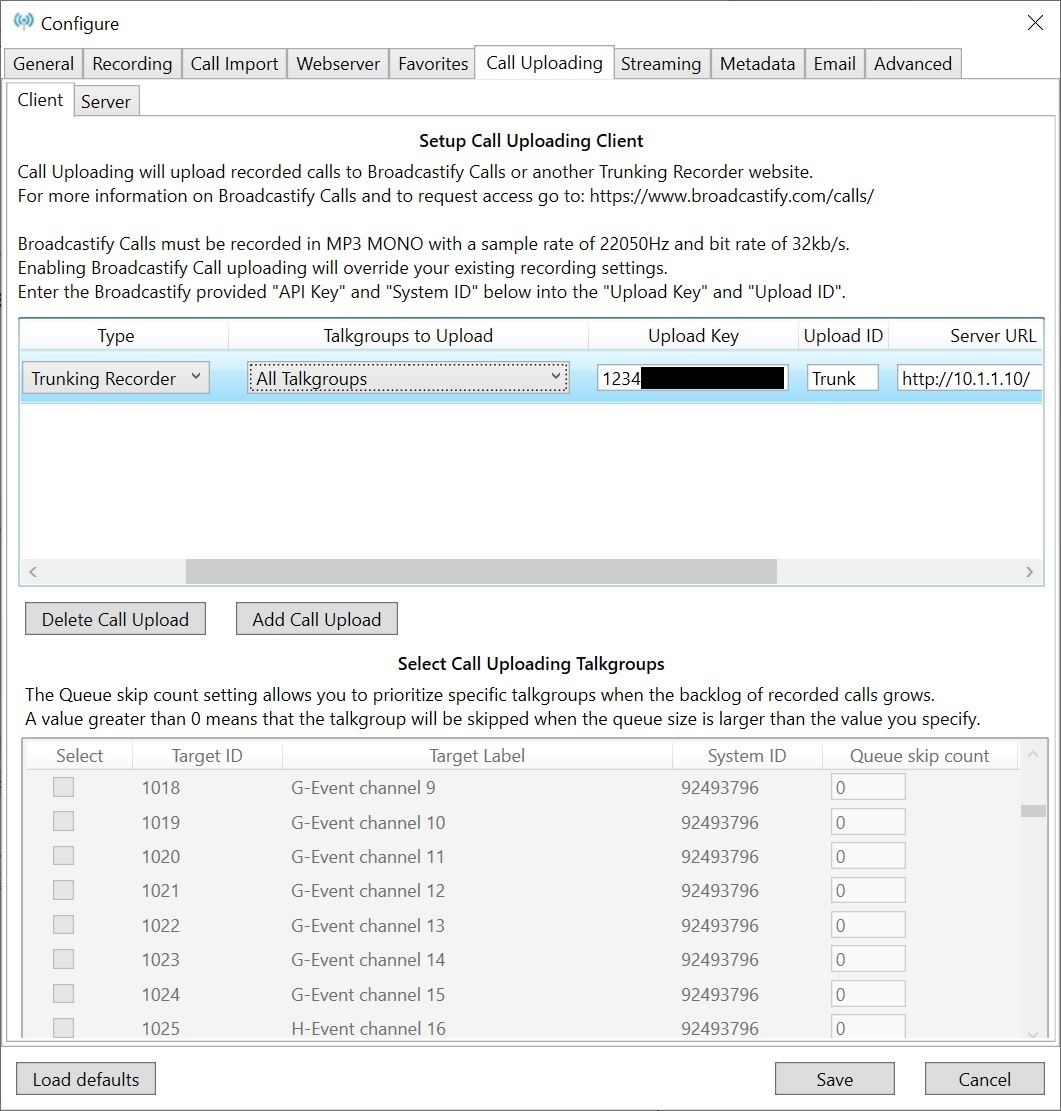Enable the checkbox for Target ID 1021
Screen dimensions: 1061x1111
64,890
